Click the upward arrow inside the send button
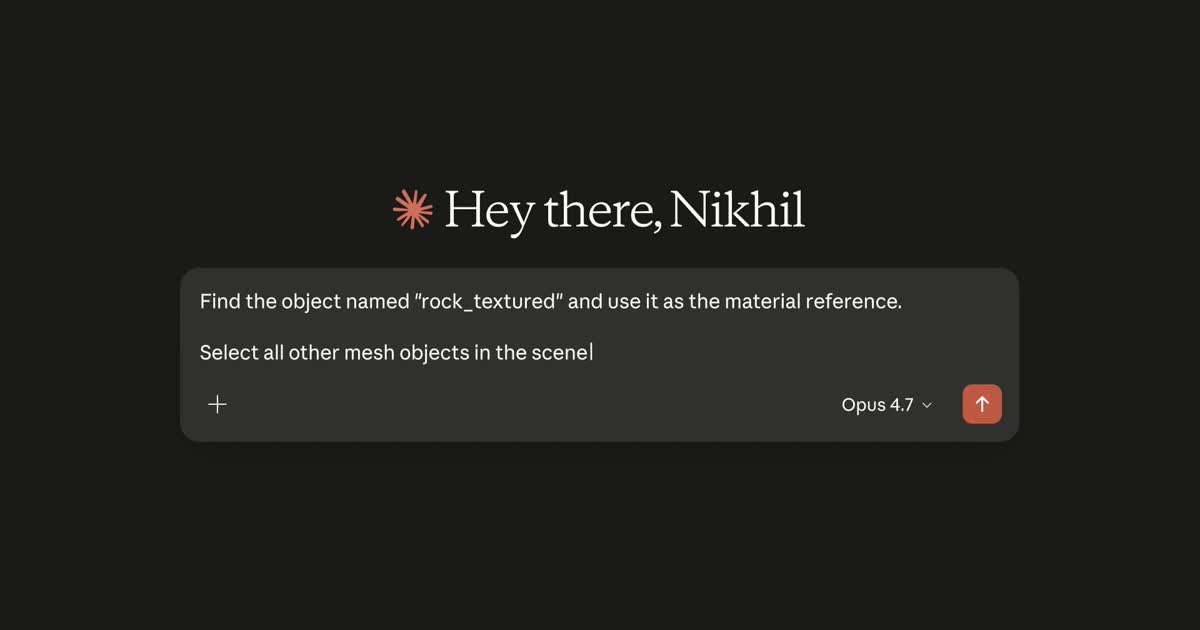 click(x=982, y=404)
